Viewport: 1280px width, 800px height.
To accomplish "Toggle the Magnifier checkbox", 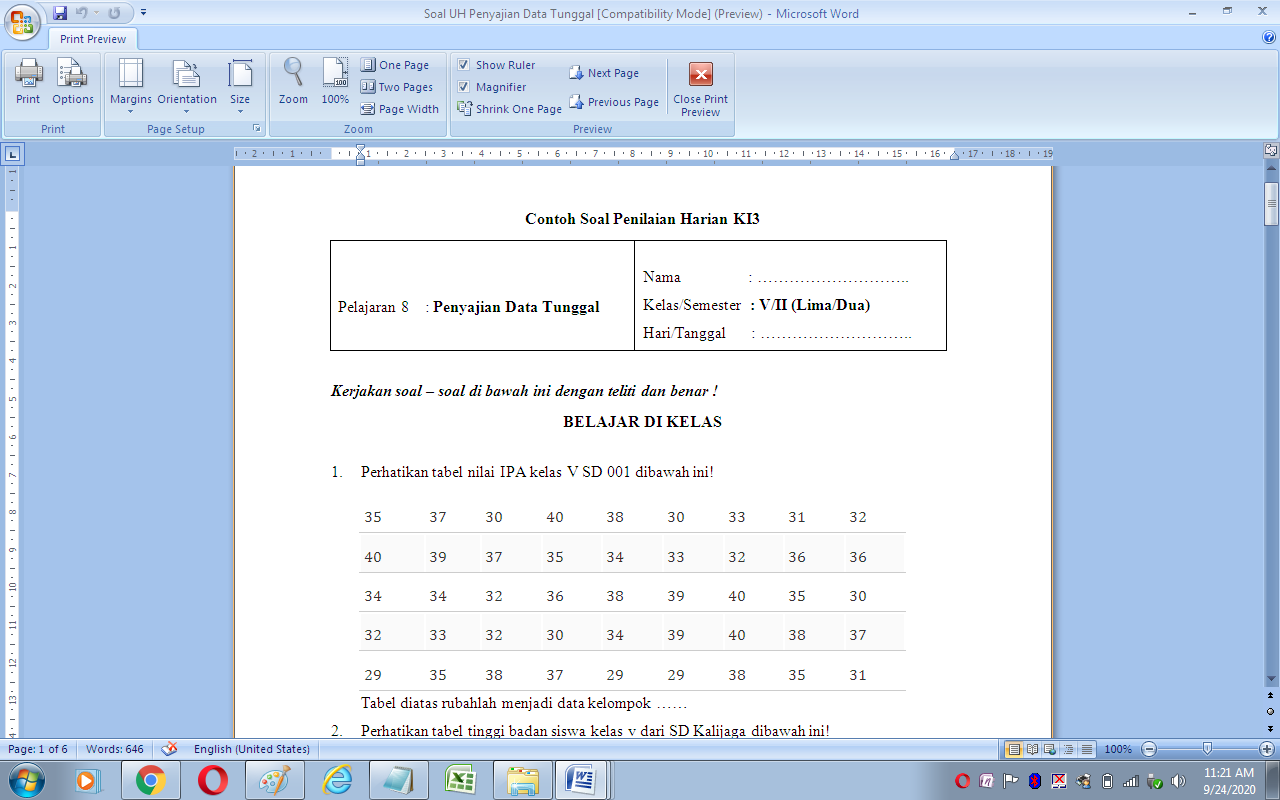I will click(464, 87).
